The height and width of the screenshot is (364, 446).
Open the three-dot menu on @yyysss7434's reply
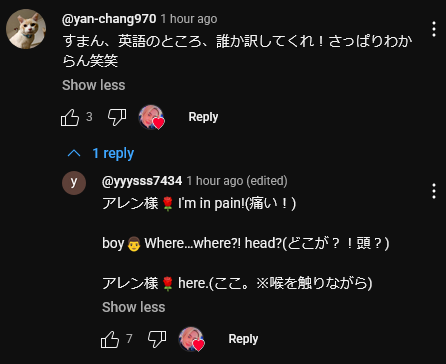(x=434, y=191)
